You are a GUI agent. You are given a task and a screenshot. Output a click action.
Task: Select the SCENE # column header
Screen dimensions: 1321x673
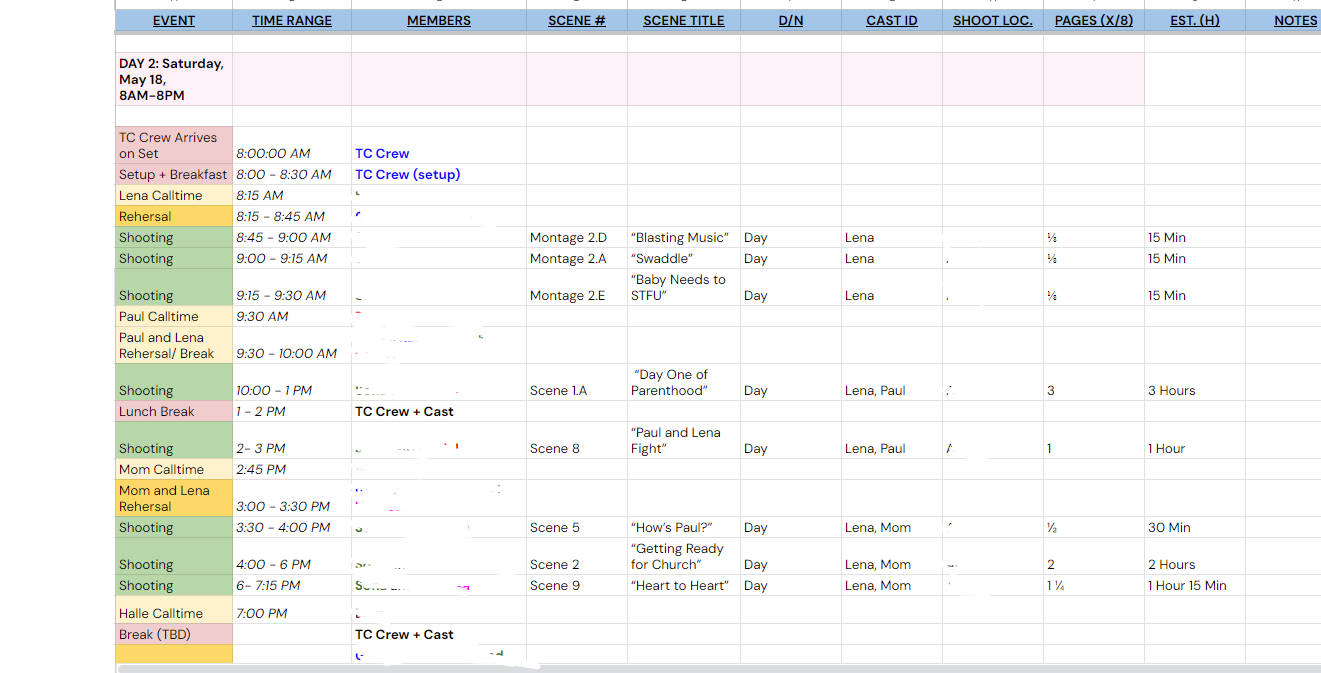tap(577, 20)
